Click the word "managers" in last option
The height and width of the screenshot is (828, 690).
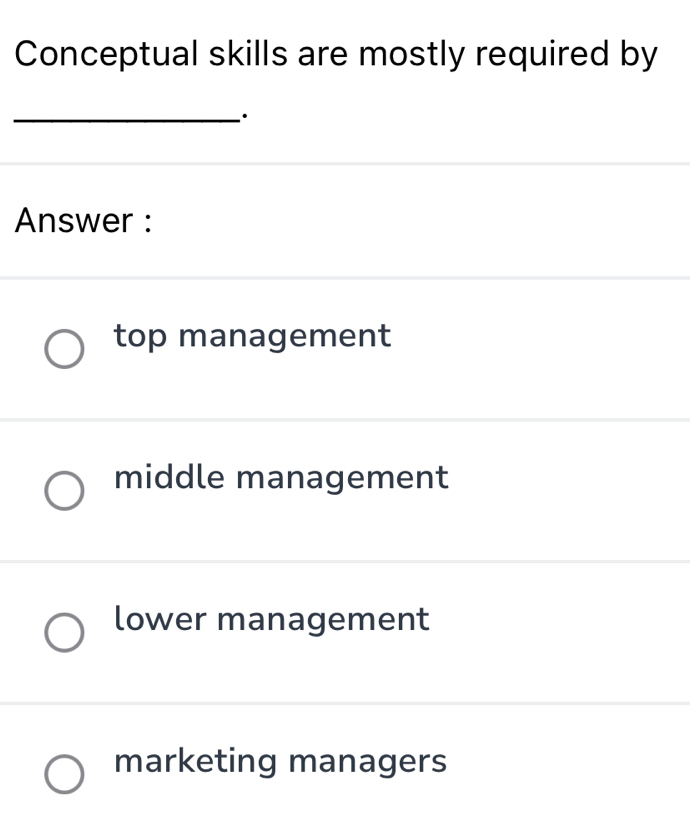tap(368, 761)
